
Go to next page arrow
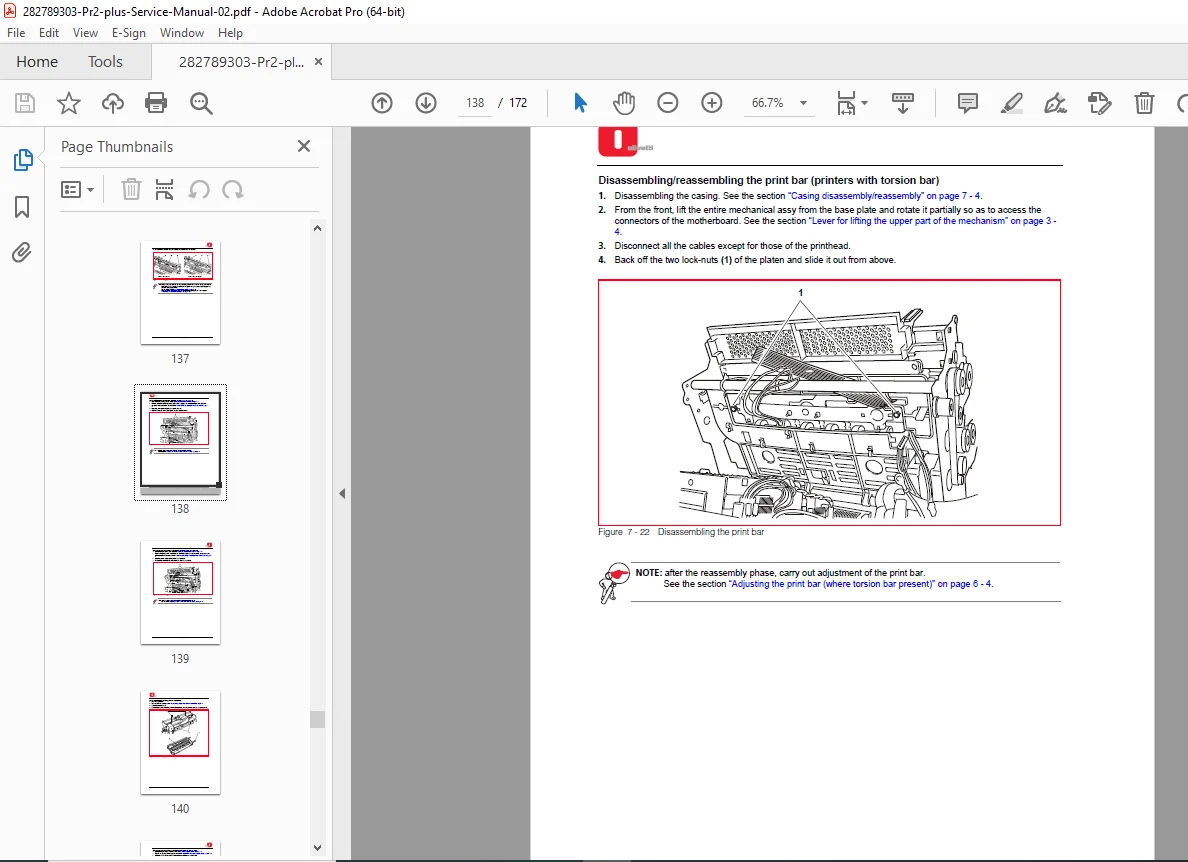pos(426,103)
